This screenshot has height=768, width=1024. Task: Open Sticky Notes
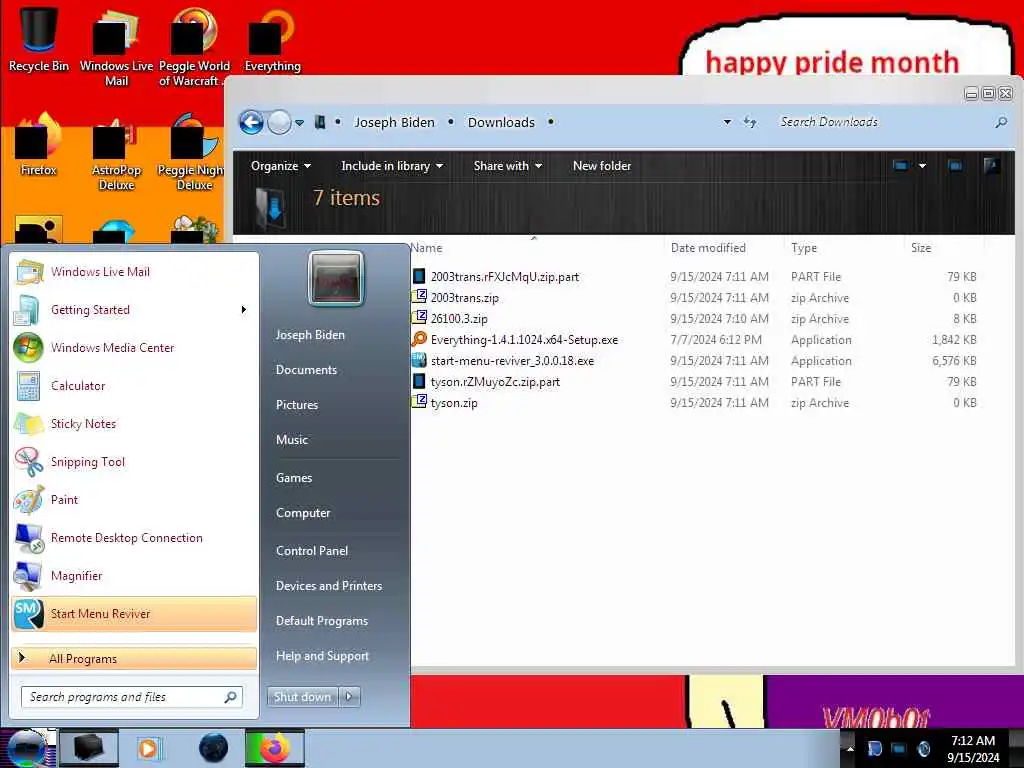pyautogui.click(x=134, y=423)
